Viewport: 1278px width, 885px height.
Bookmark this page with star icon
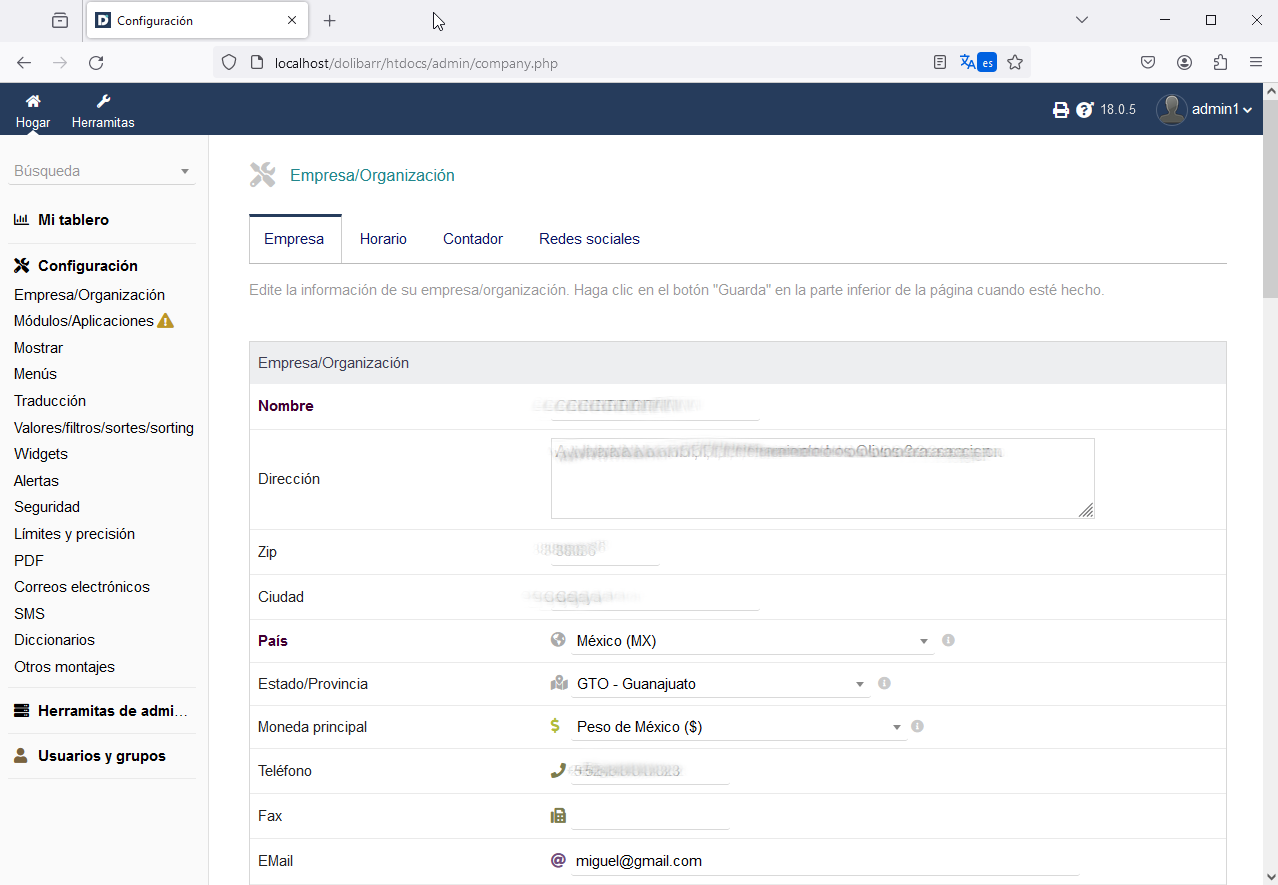click(1015, 63)
